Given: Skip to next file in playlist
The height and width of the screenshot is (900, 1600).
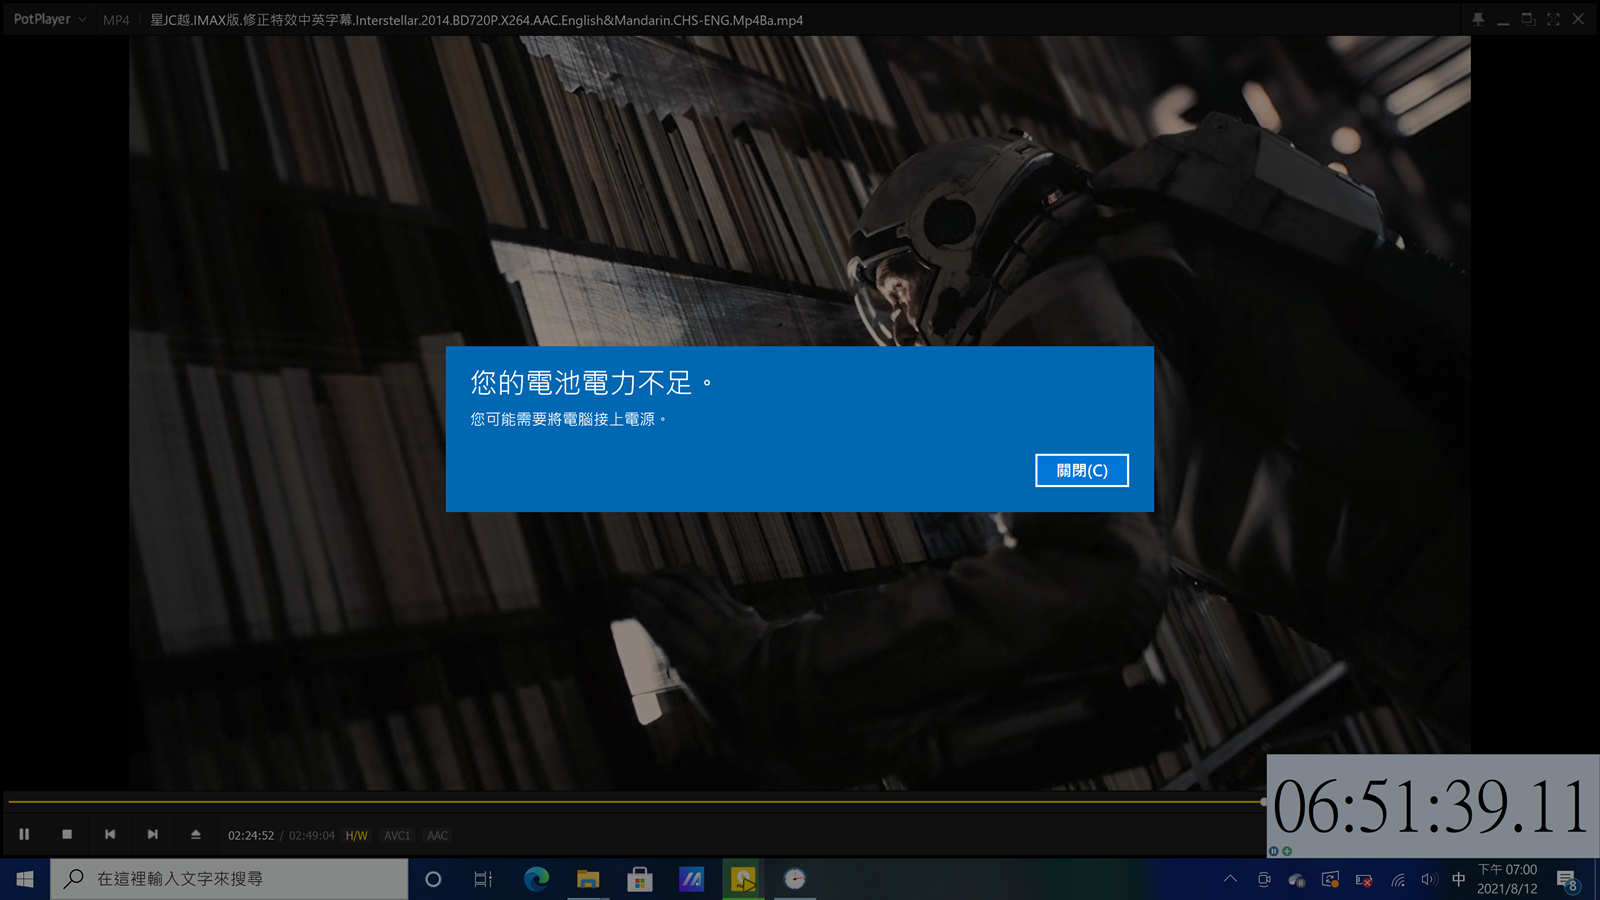Looking at the screenshot, I should (x=153, y=834).
